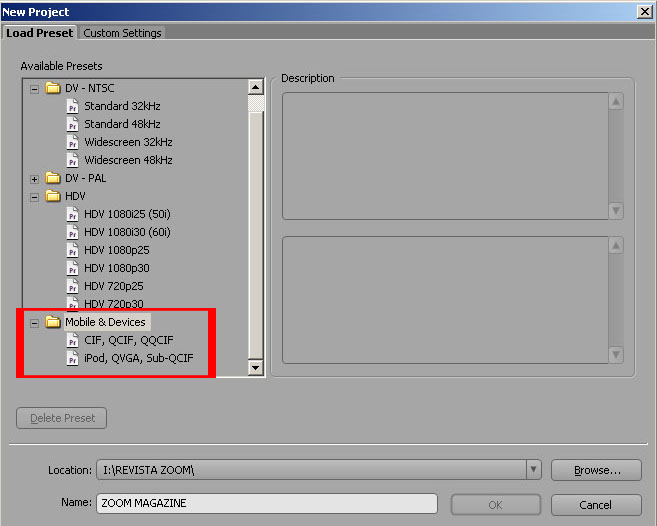Collapse the HDV preset folder

[x=35, y=196]
